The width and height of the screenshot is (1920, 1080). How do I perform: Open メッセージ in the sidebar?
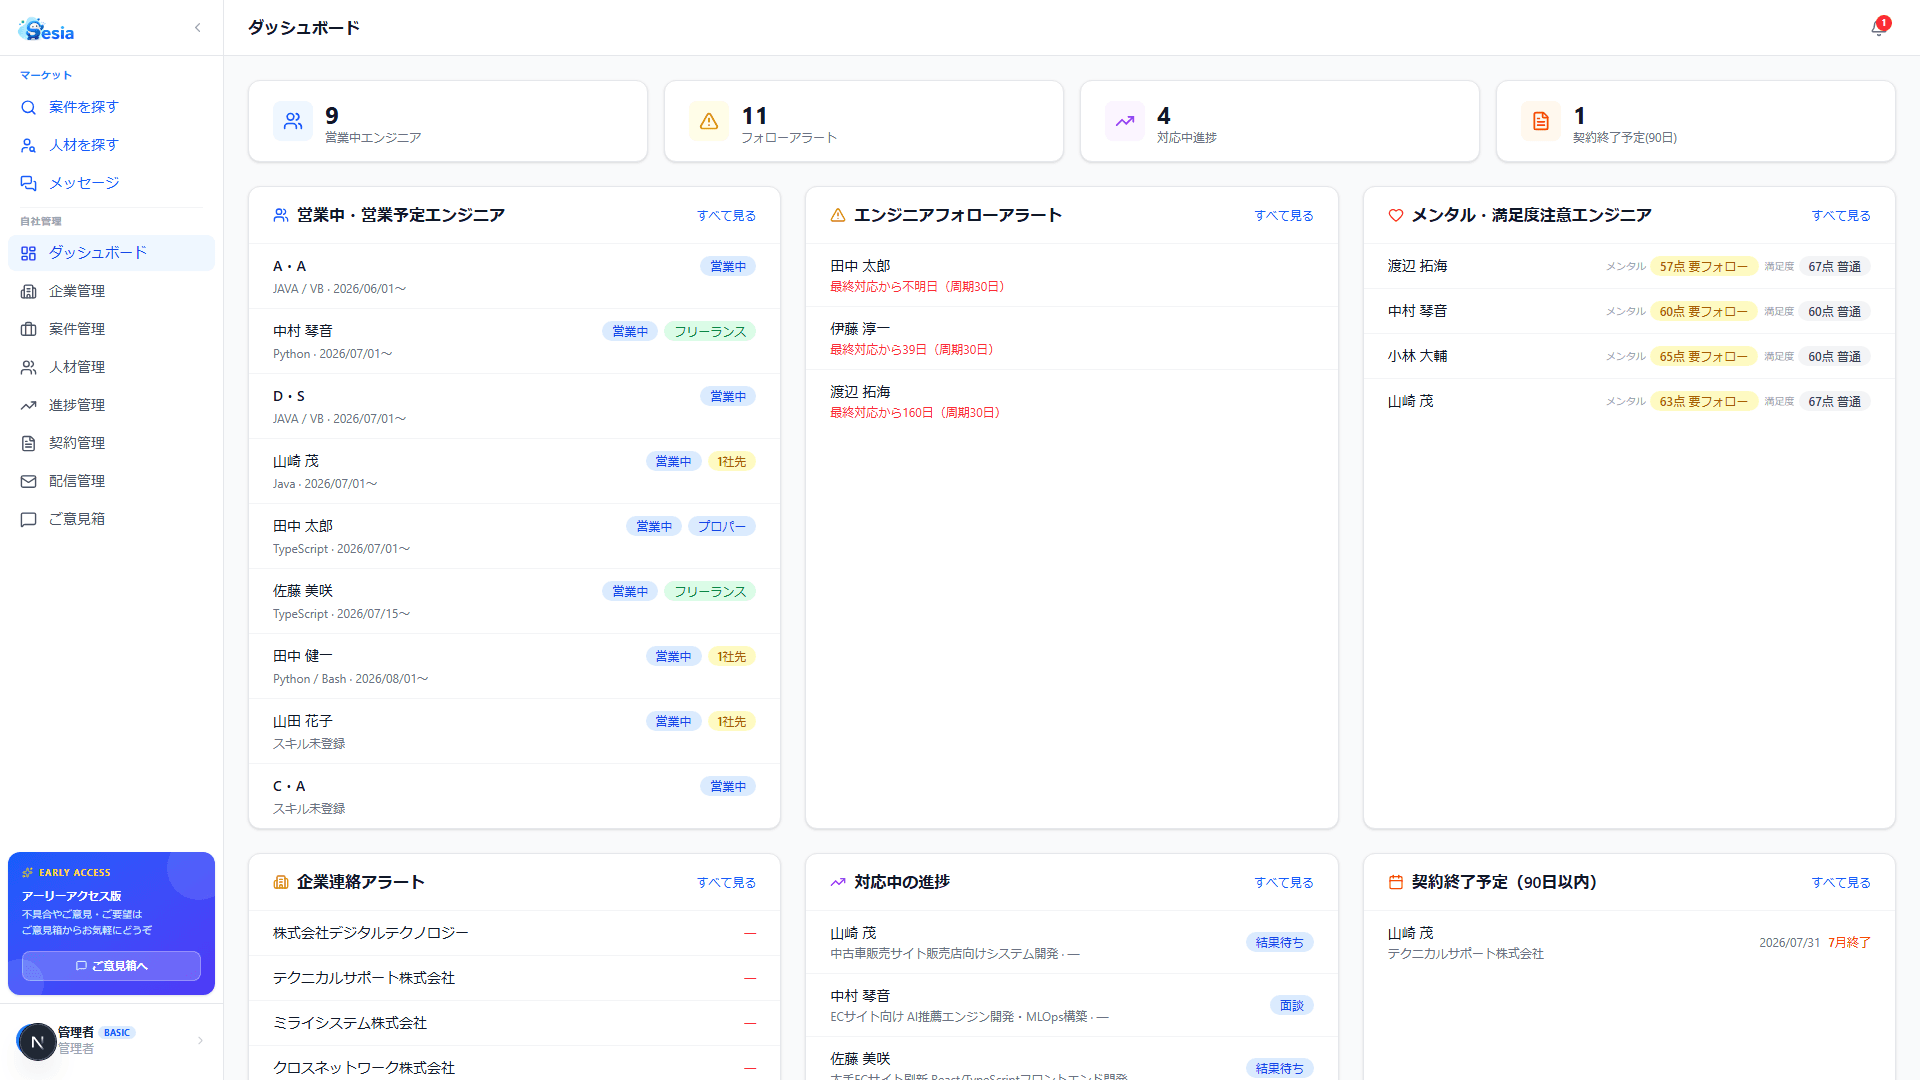coord(111,183)
